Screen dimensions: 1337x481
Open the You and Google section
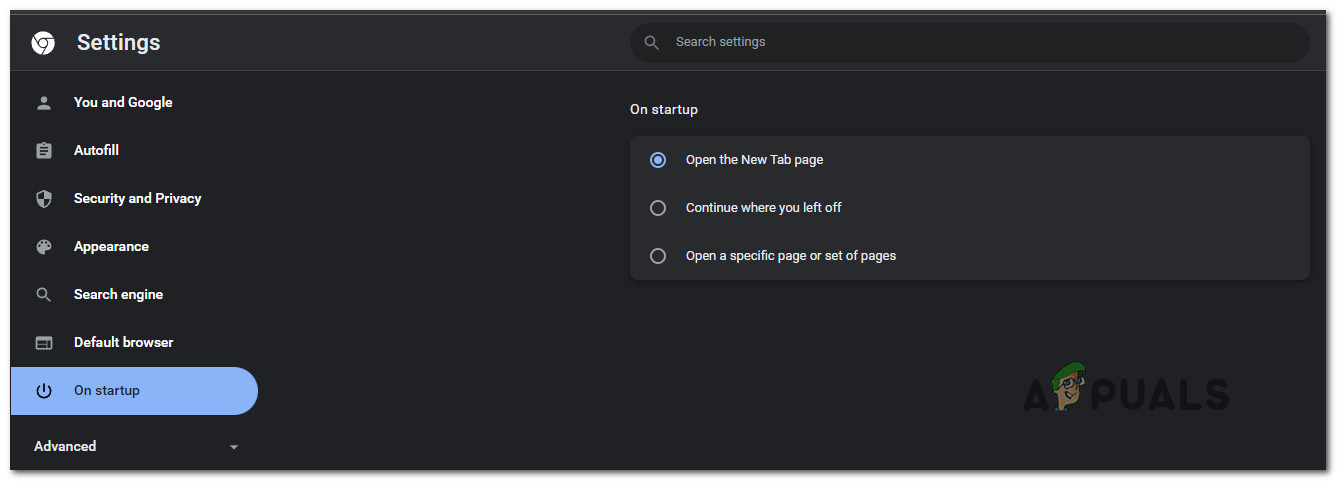point(123,103)
